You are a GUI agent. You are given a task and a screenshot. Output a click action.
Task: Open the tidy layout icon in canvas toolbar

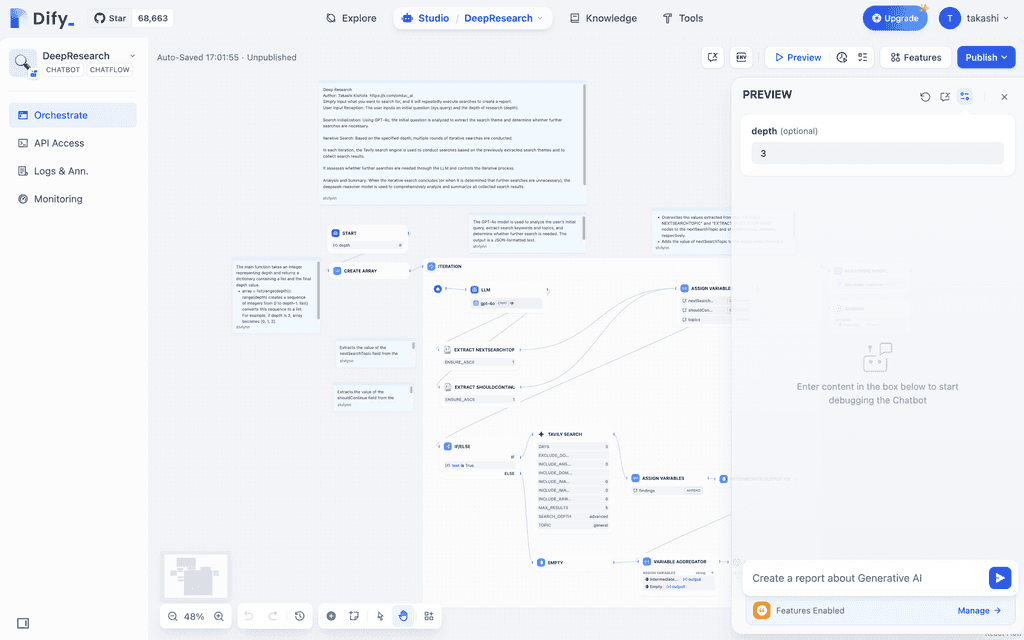pos(428,616)
